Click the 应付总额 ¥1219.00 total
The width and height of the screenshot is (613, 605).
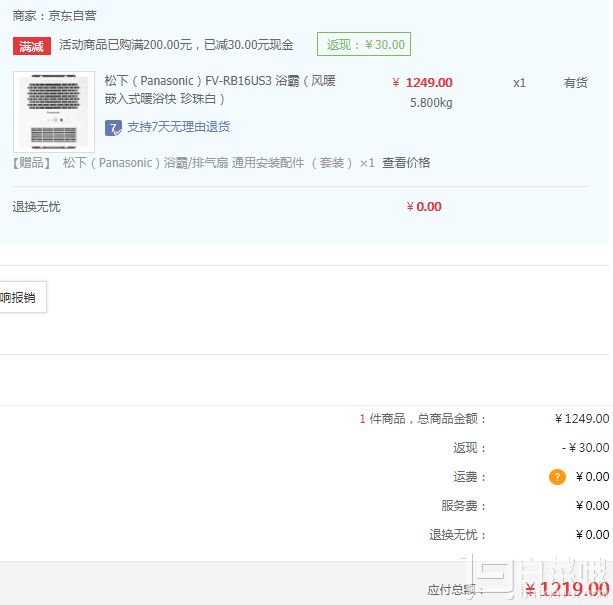coord(567,589)
